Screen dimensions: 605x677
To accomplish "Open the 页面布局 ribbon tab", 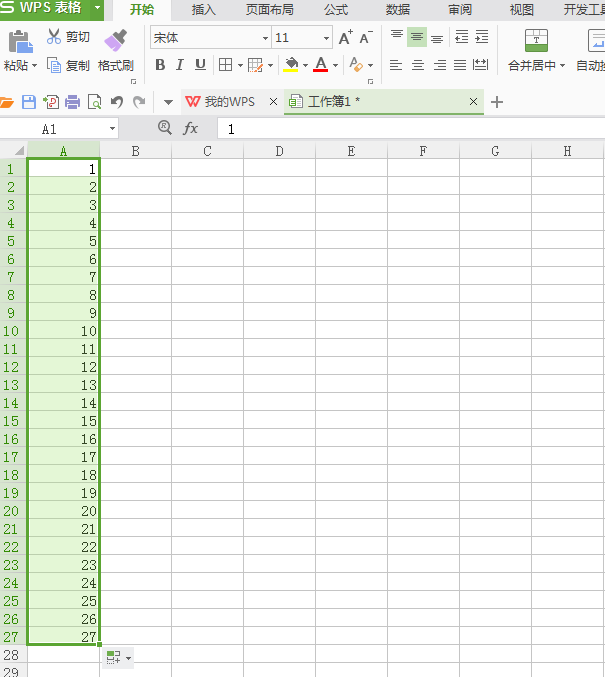I will [270, 9].
